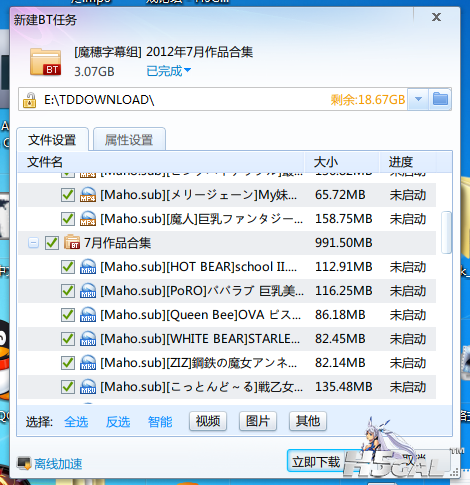
Task: Uncheck the WHITE BEAR STARLE file checkbox
Action: click(x=68, y=339)
